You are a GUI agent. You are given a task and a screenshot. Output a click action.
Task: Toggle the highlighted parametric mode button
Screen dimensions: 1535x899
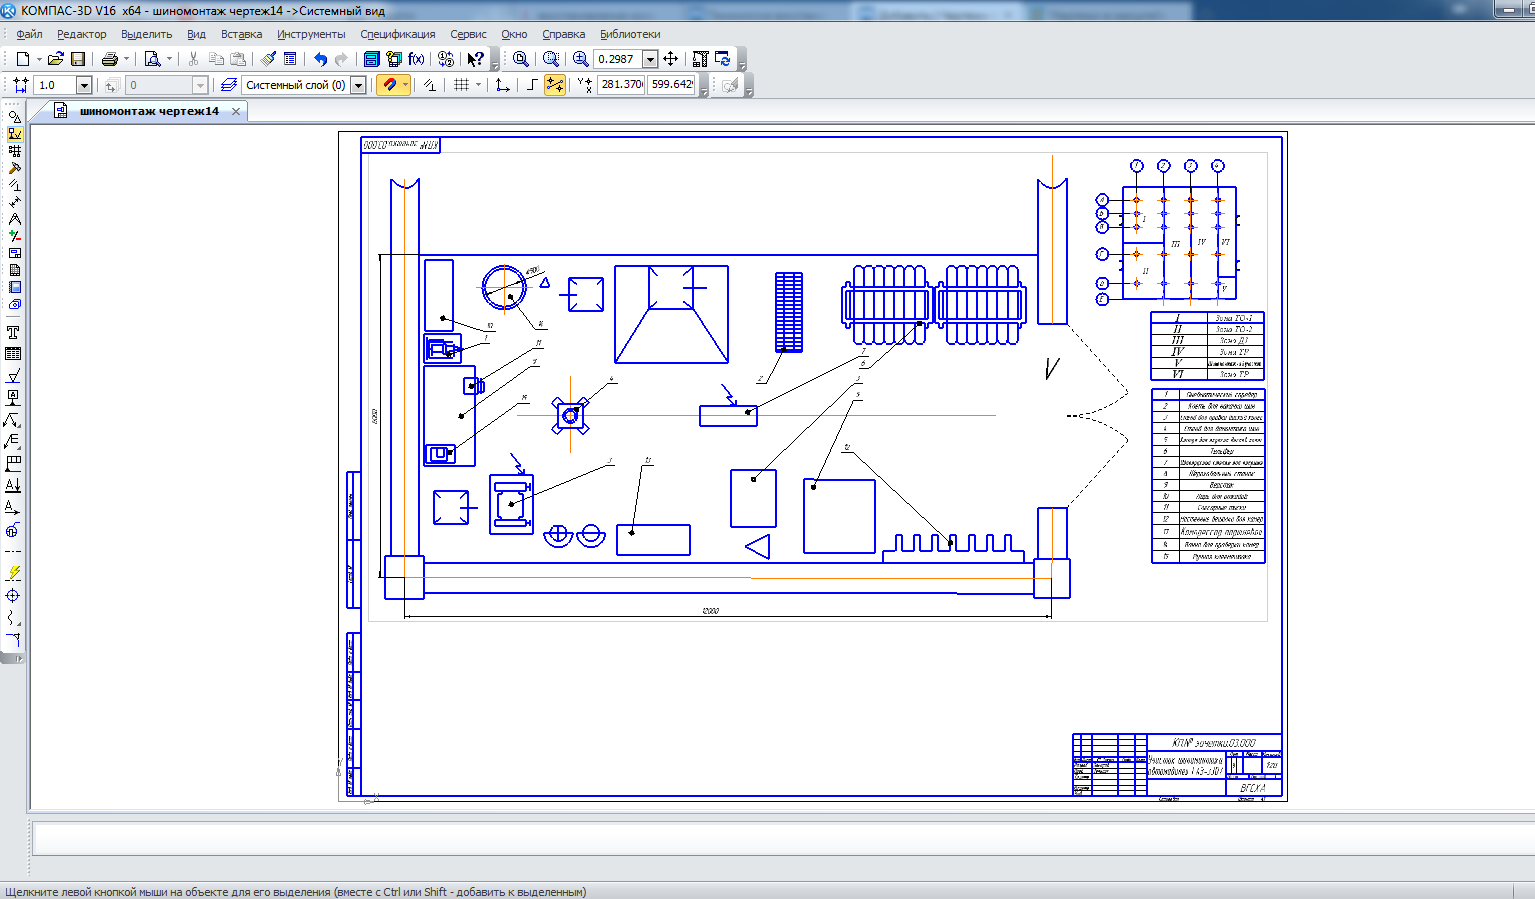[x=554, y=85]
